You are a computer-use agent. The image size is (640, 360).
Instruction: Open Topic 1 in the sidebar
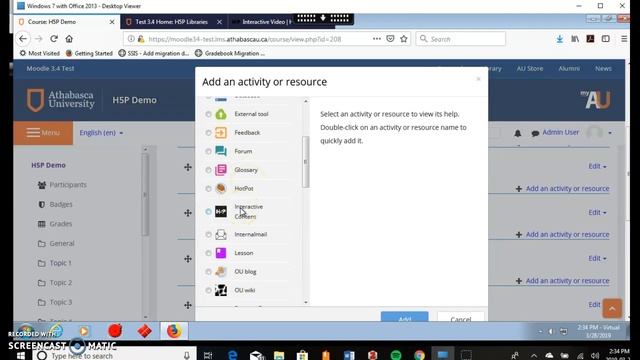click(x=55, y=263)
